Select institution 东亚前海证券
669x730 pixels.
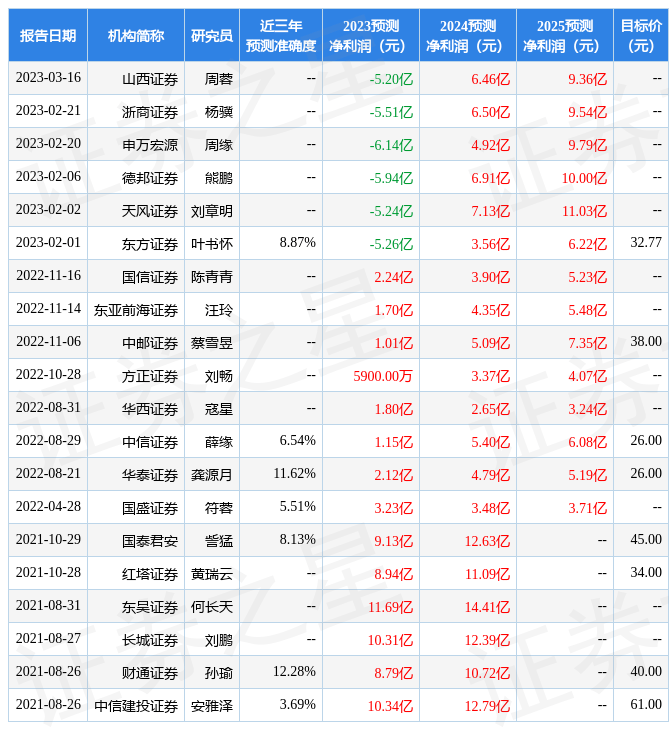pyautogui.click(x=136, y=311)
